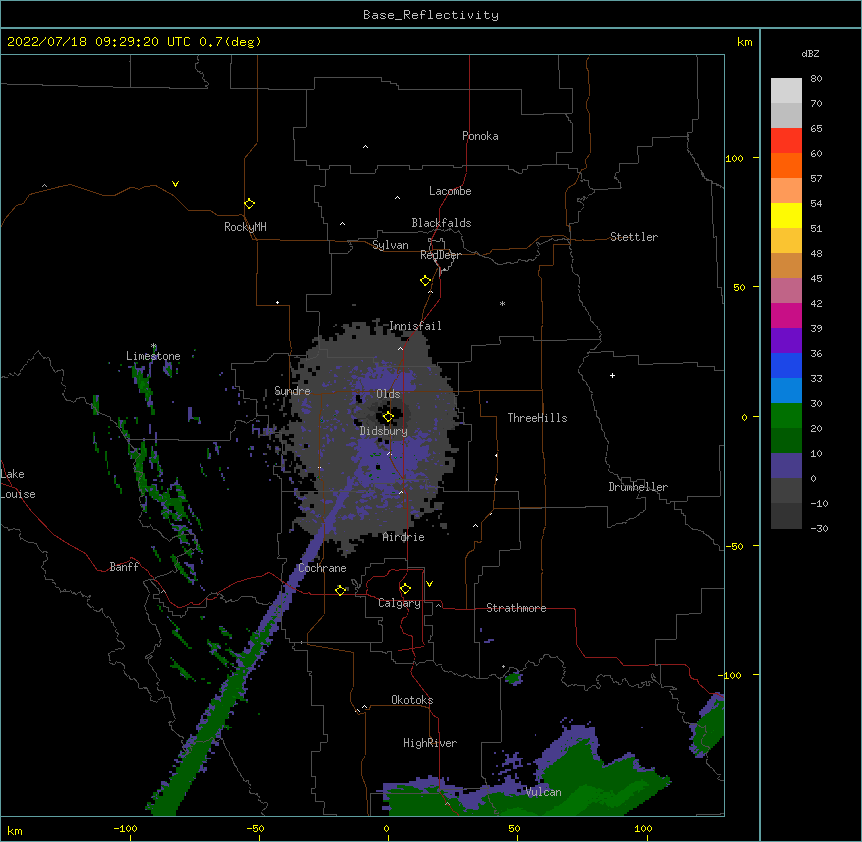Pick the magenta 42 dBZ legend swatch
The width and height of the screenshot is (862, 842).
786,315
